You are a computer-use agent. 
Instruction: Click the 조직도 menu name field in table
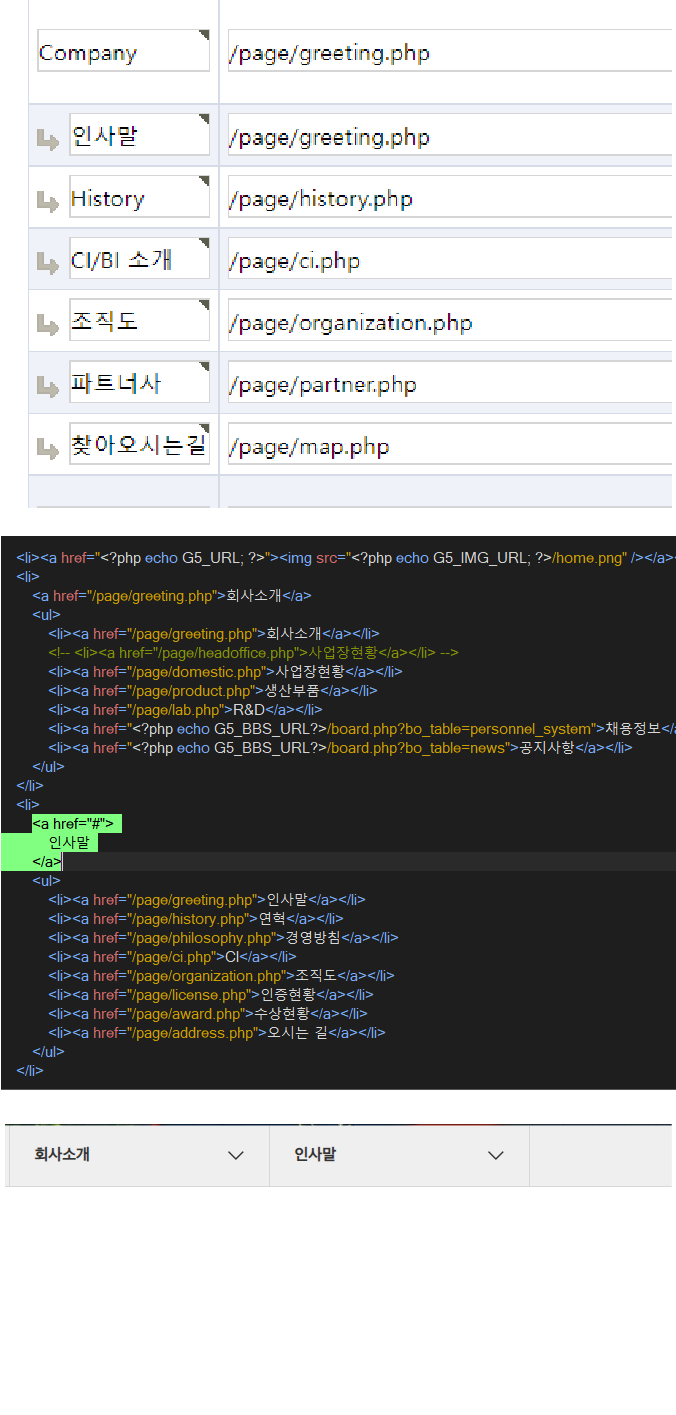click(x=140, y=320)
